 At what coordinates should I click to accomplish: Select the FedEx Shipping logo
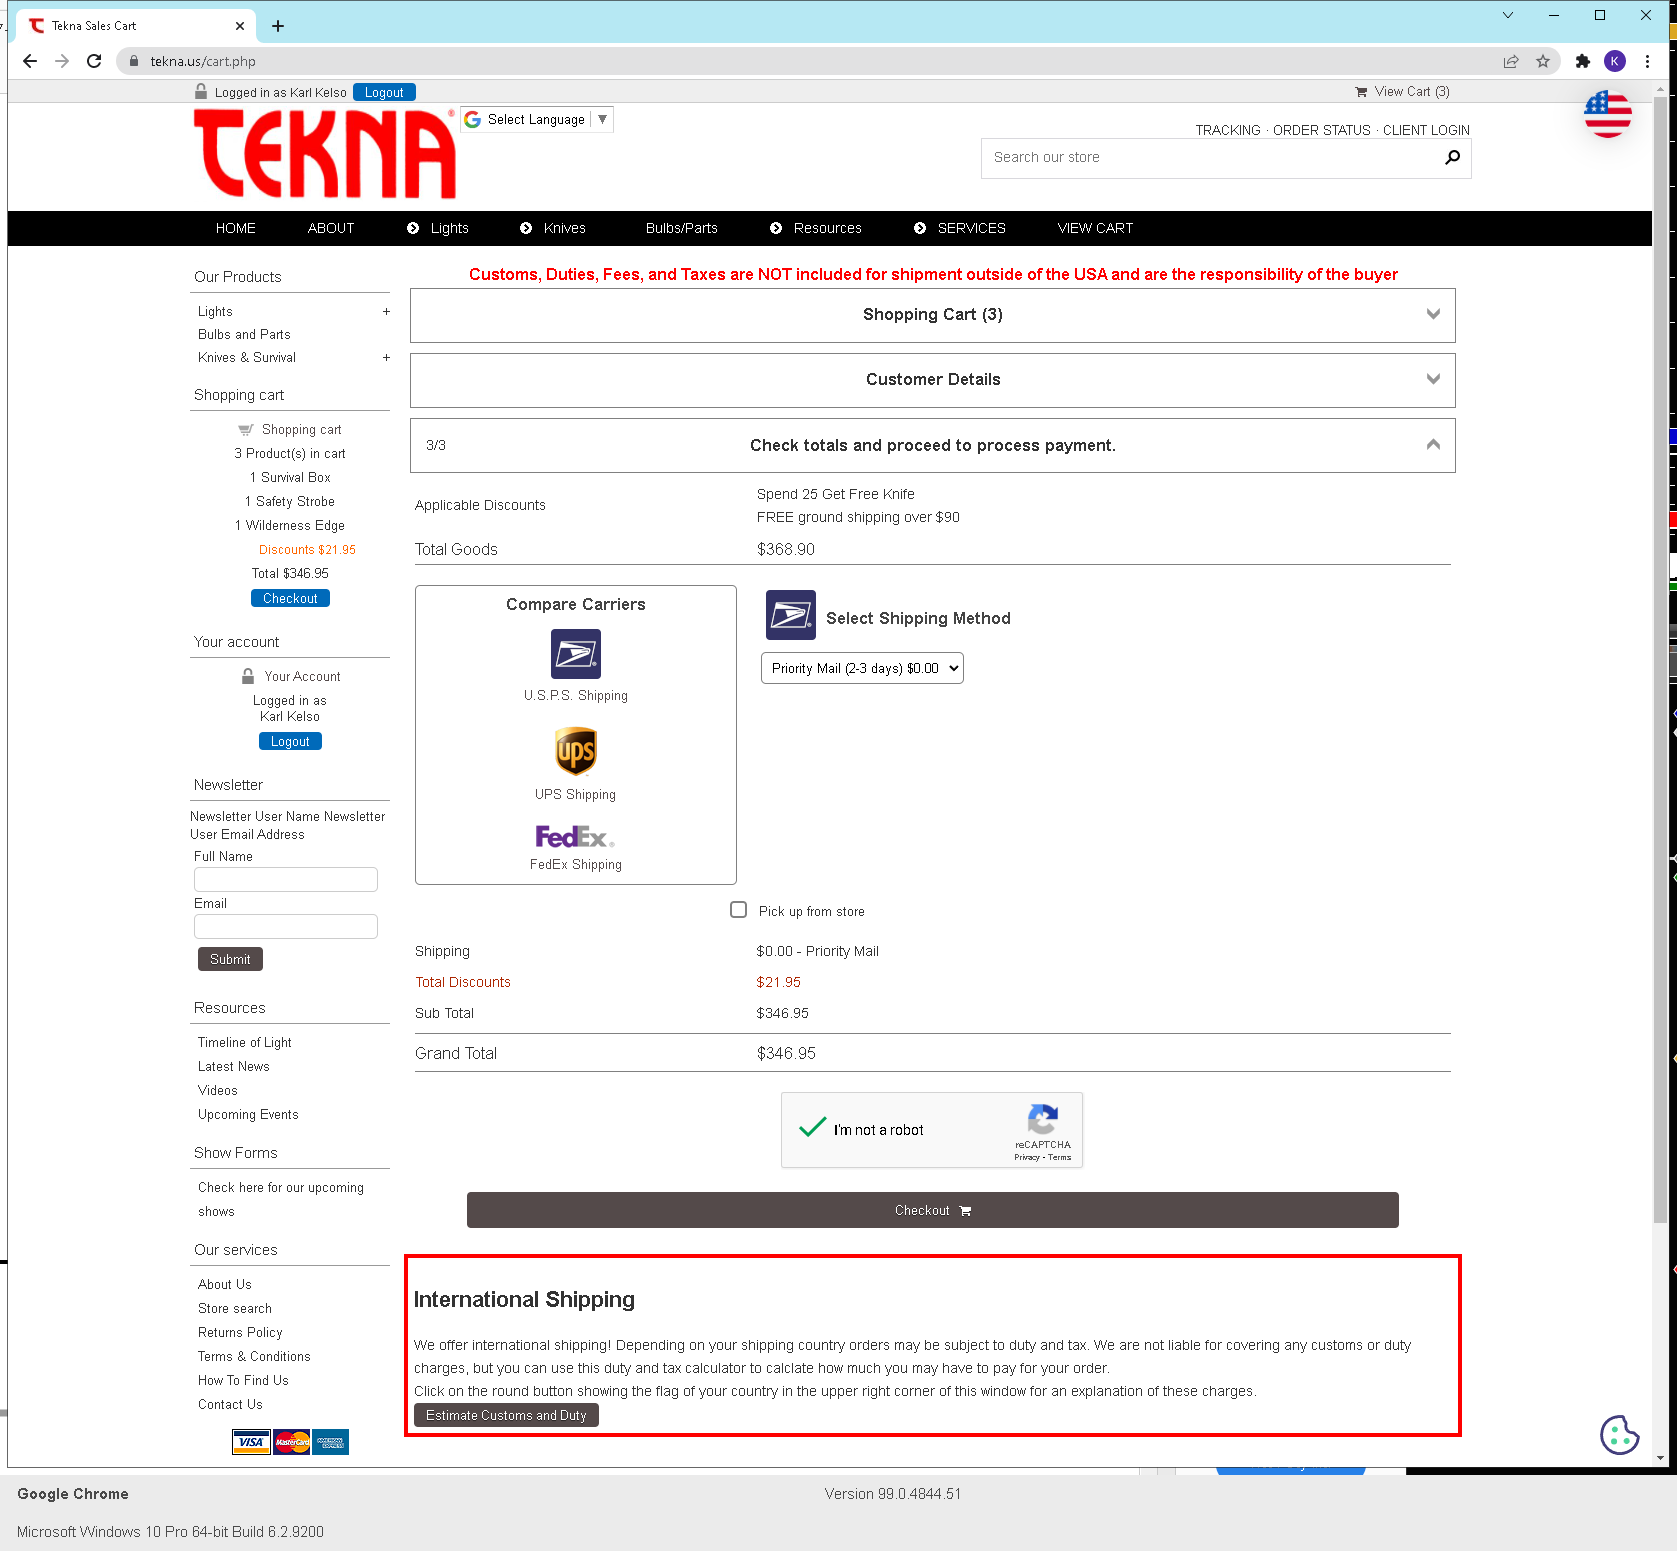coord(575,836)
